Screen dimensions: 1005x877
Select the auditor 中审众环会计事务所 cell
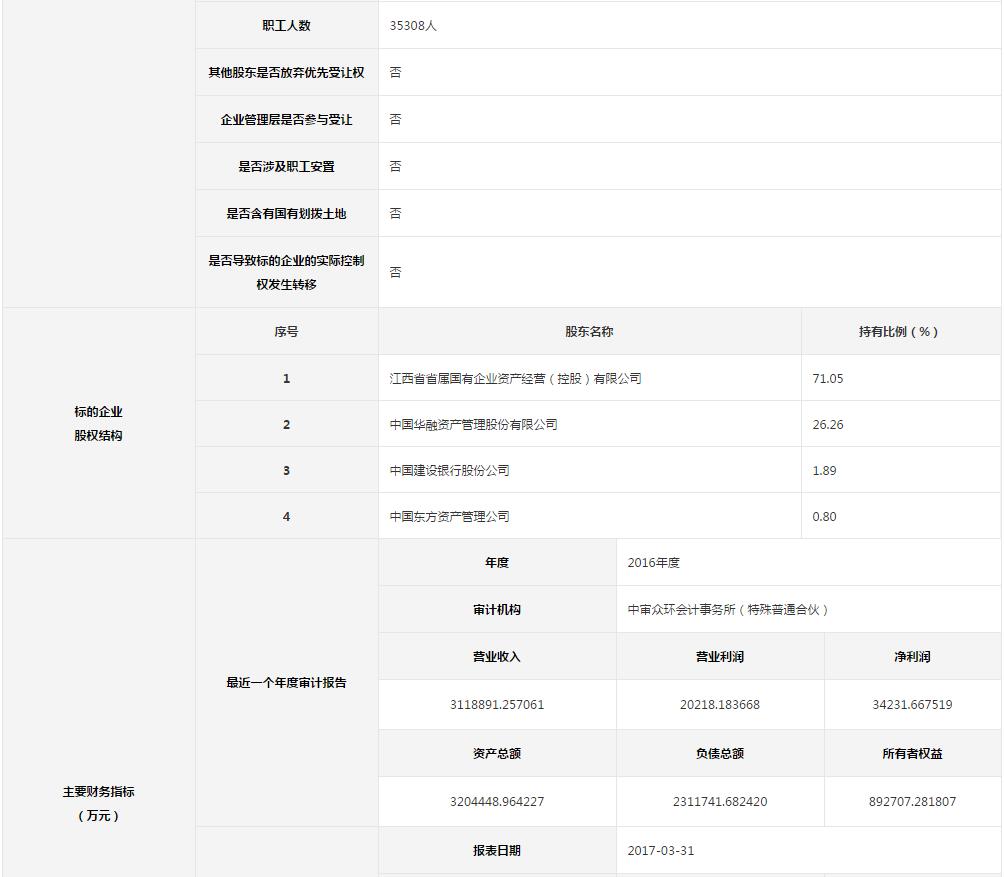[728, 610]
